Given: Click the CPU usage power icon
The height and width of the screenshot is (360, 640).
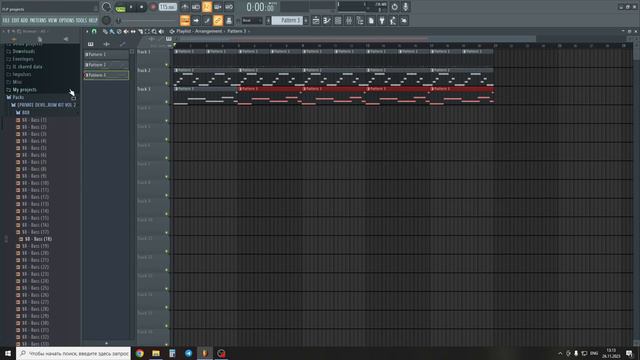Looking at the screenshot, I should (x=394, y=7).
